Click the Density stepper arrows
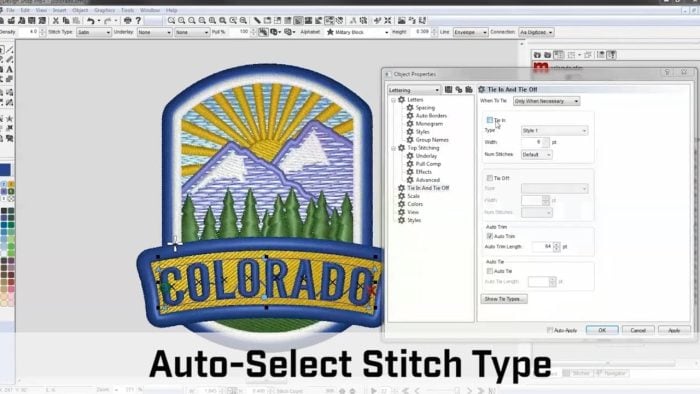Screen dimensions: 700x394 point(42,32)
